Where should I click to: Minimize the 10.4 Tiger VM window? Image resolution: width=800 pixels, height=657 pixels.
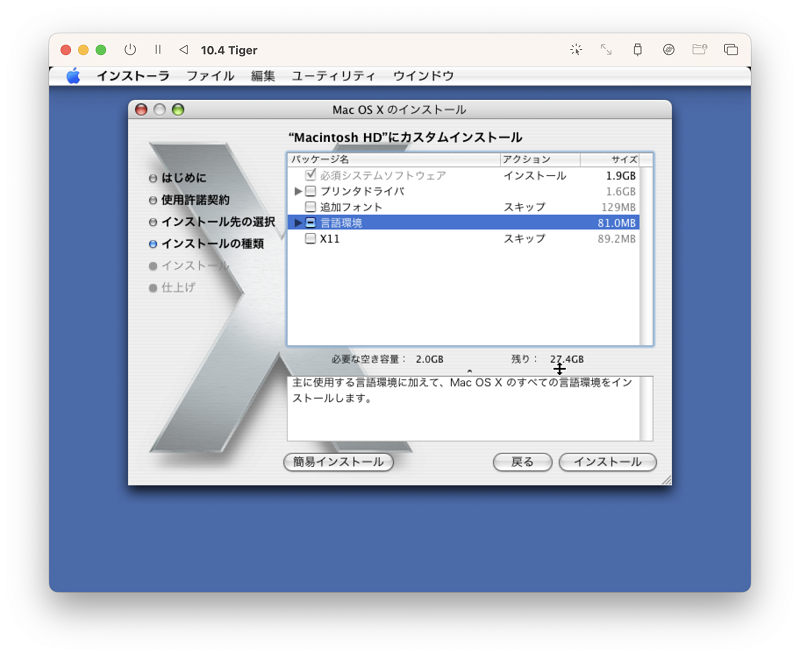(83, 49)
